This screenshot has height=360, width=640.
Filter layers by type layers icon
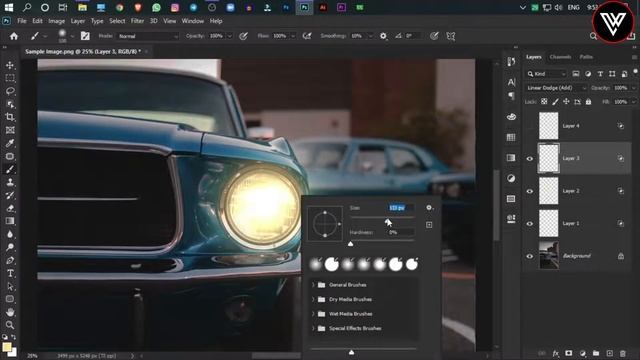(x=600, y=74)
